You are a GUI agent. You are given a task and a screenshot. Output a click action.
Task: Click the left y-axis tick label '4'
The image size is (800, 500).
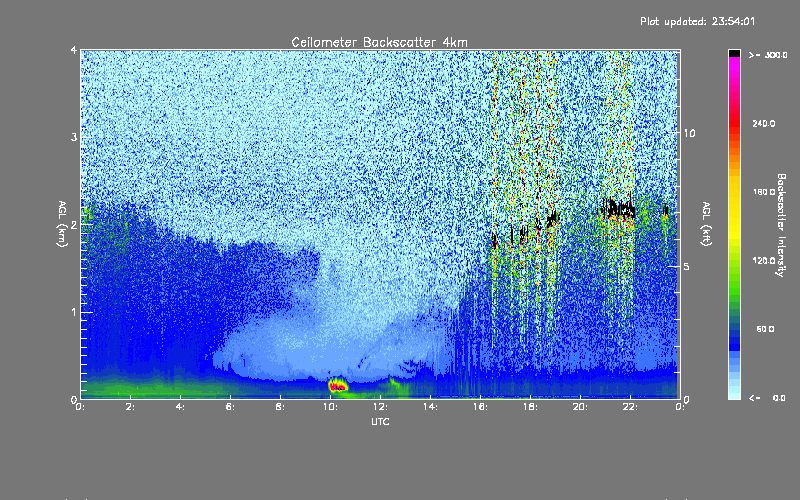point(74,50)
